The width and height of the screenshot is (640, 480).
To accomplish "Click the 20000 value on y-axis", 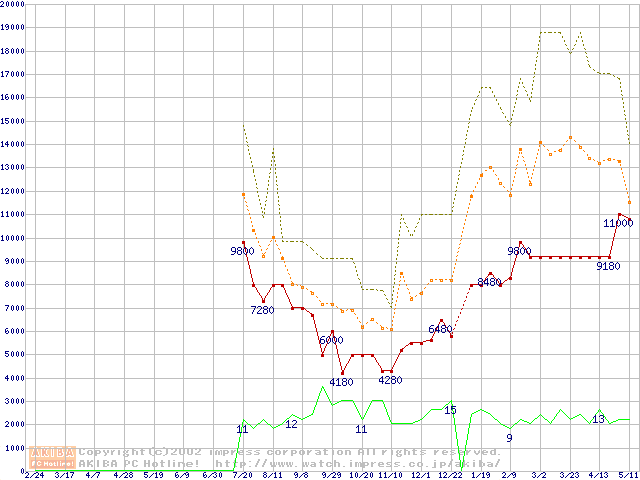I will tap(13, 5).
